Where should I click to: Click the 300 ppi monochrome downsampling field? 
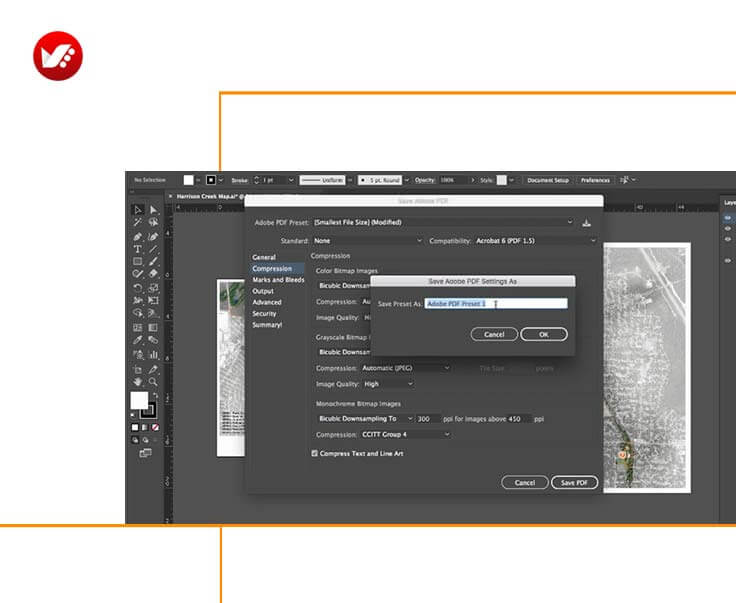[428, 419]
